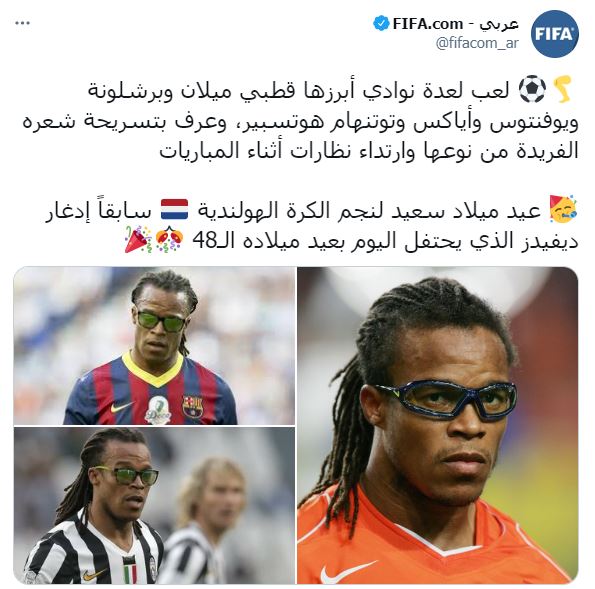The height and width of the screenshot is (589, 595).
Task: Click the blue verified badge icon
Action: pyautogui.click(x=381, y=24)
